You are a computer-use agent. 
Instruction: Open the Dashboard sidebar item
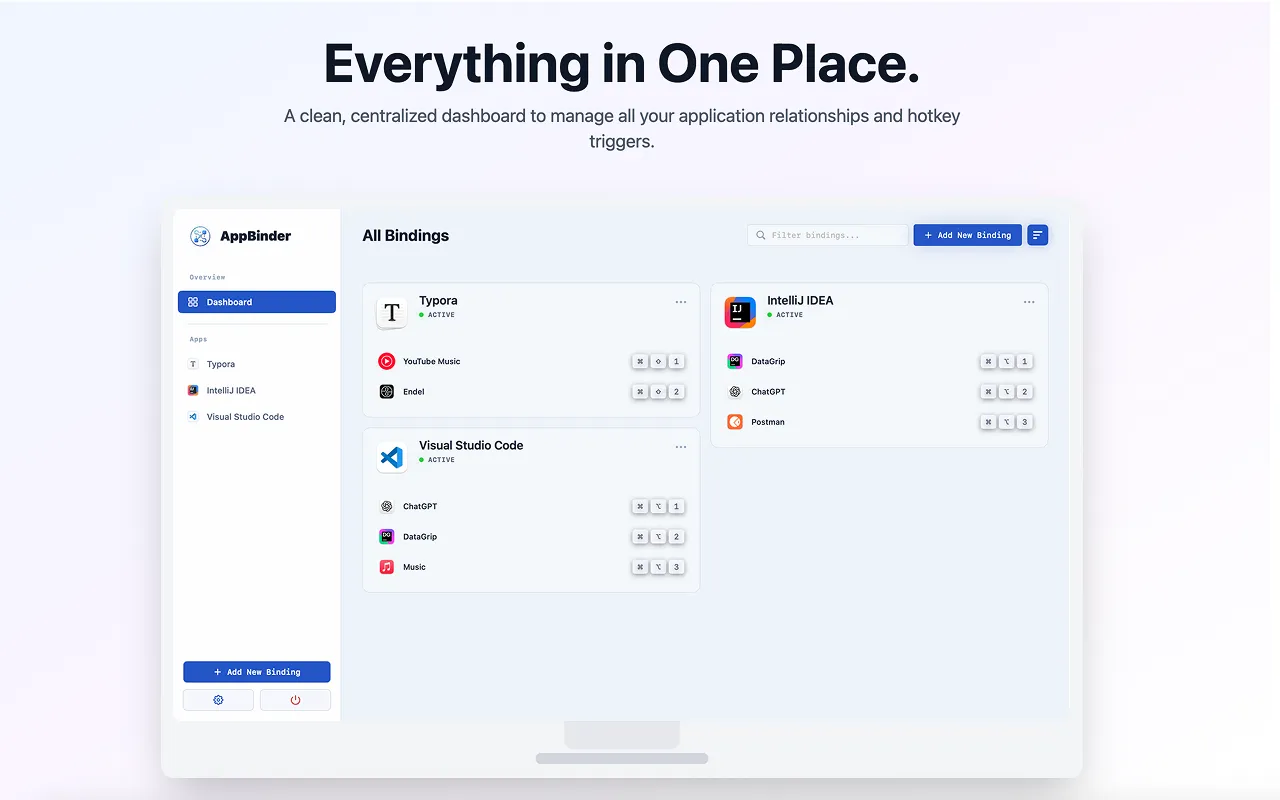pyautogui.click(x=257, y=302)
